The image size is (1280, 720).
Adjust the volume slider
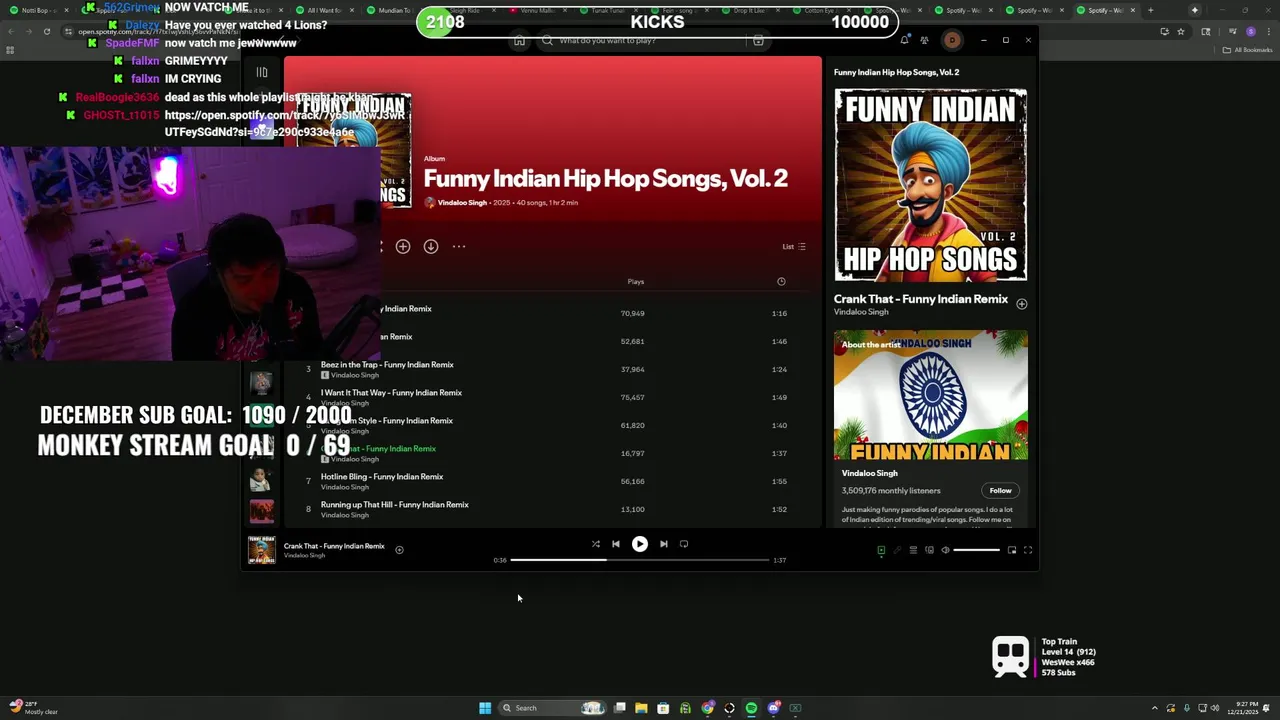tap(976, 550)
